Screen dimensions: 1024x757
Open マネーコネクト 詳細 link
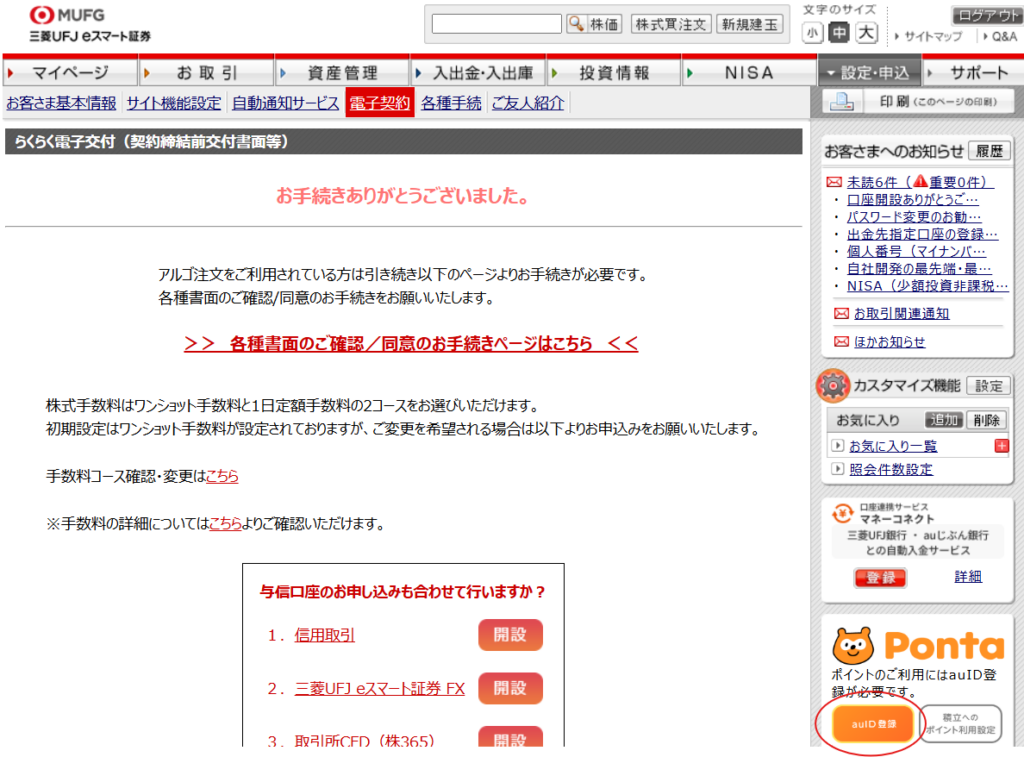(968, 577)
